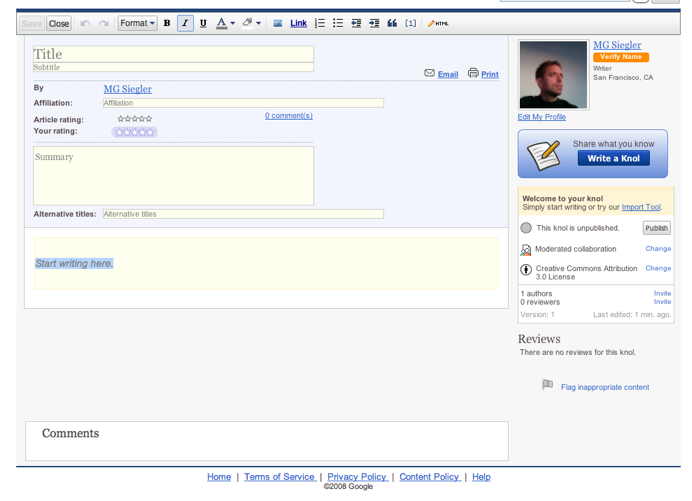This screenshot has height=501, width=692.
Task: Open the 0 comment(s) link
Action: [289, 116]
